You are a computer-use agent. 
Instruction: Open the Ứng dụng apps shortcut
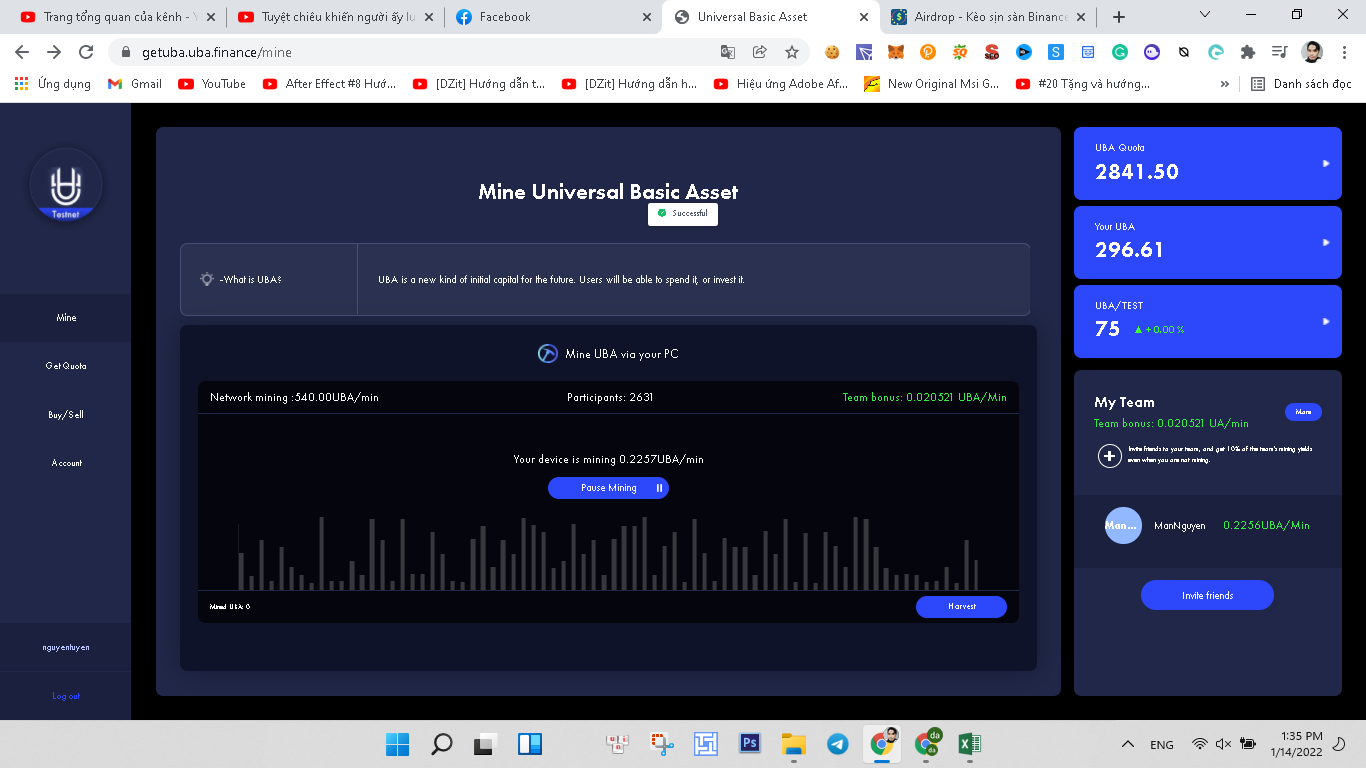point(53,84)
